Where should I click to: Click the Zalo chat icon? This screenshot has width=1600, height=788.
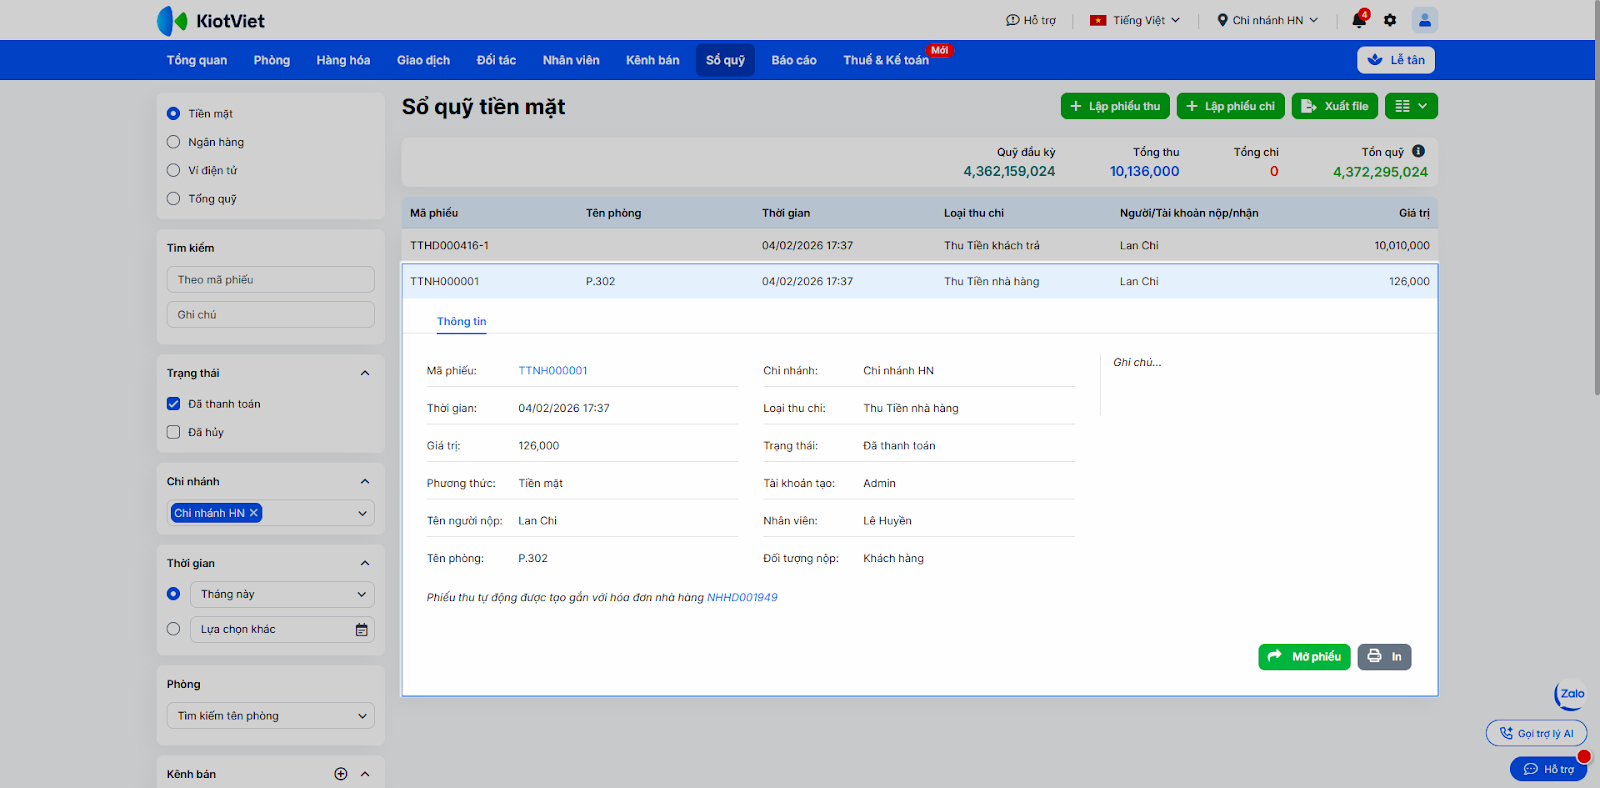[1571, 694]
